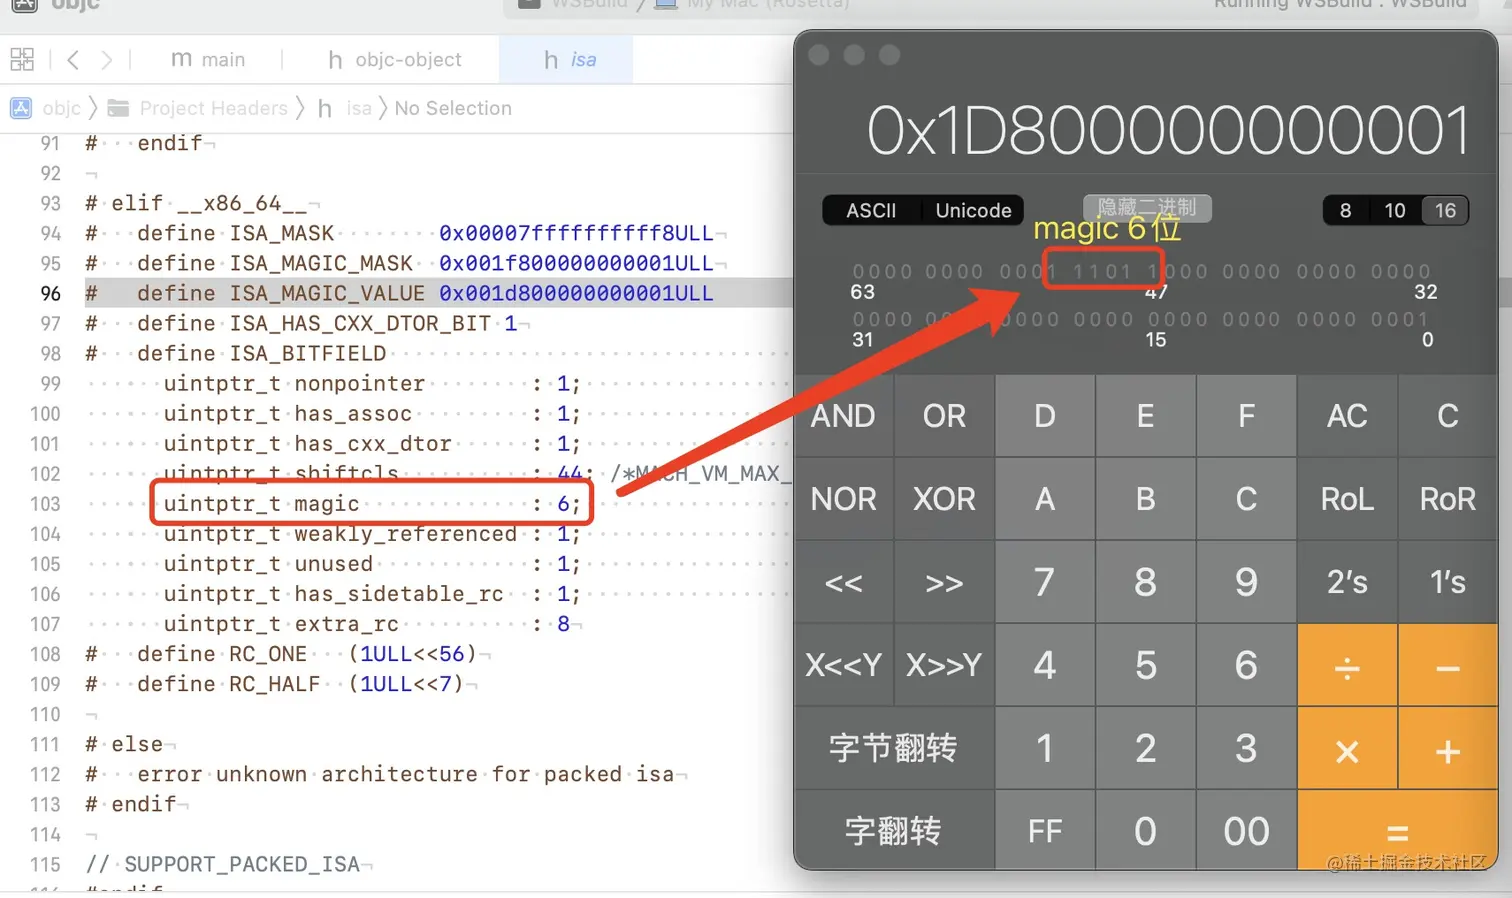Screen dimensions: 1512x898
Task: Go forward with the right chevron
Action: click(106, 60)
